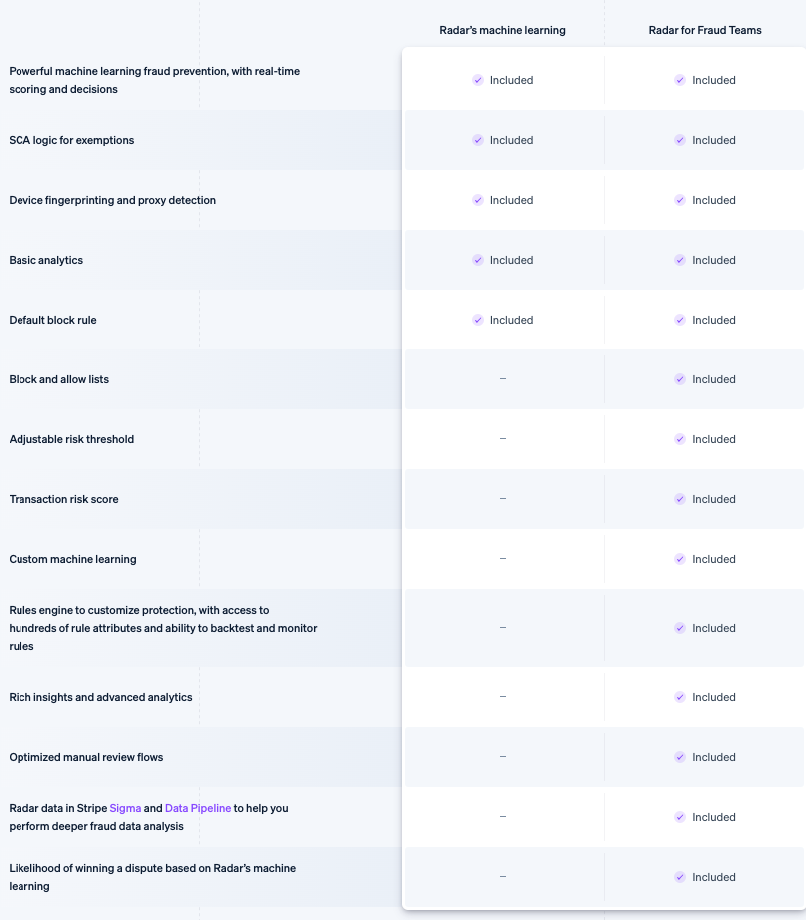Click the Data Pipeline link
Viewport: 806px width, 920px height.
point(198,808)
